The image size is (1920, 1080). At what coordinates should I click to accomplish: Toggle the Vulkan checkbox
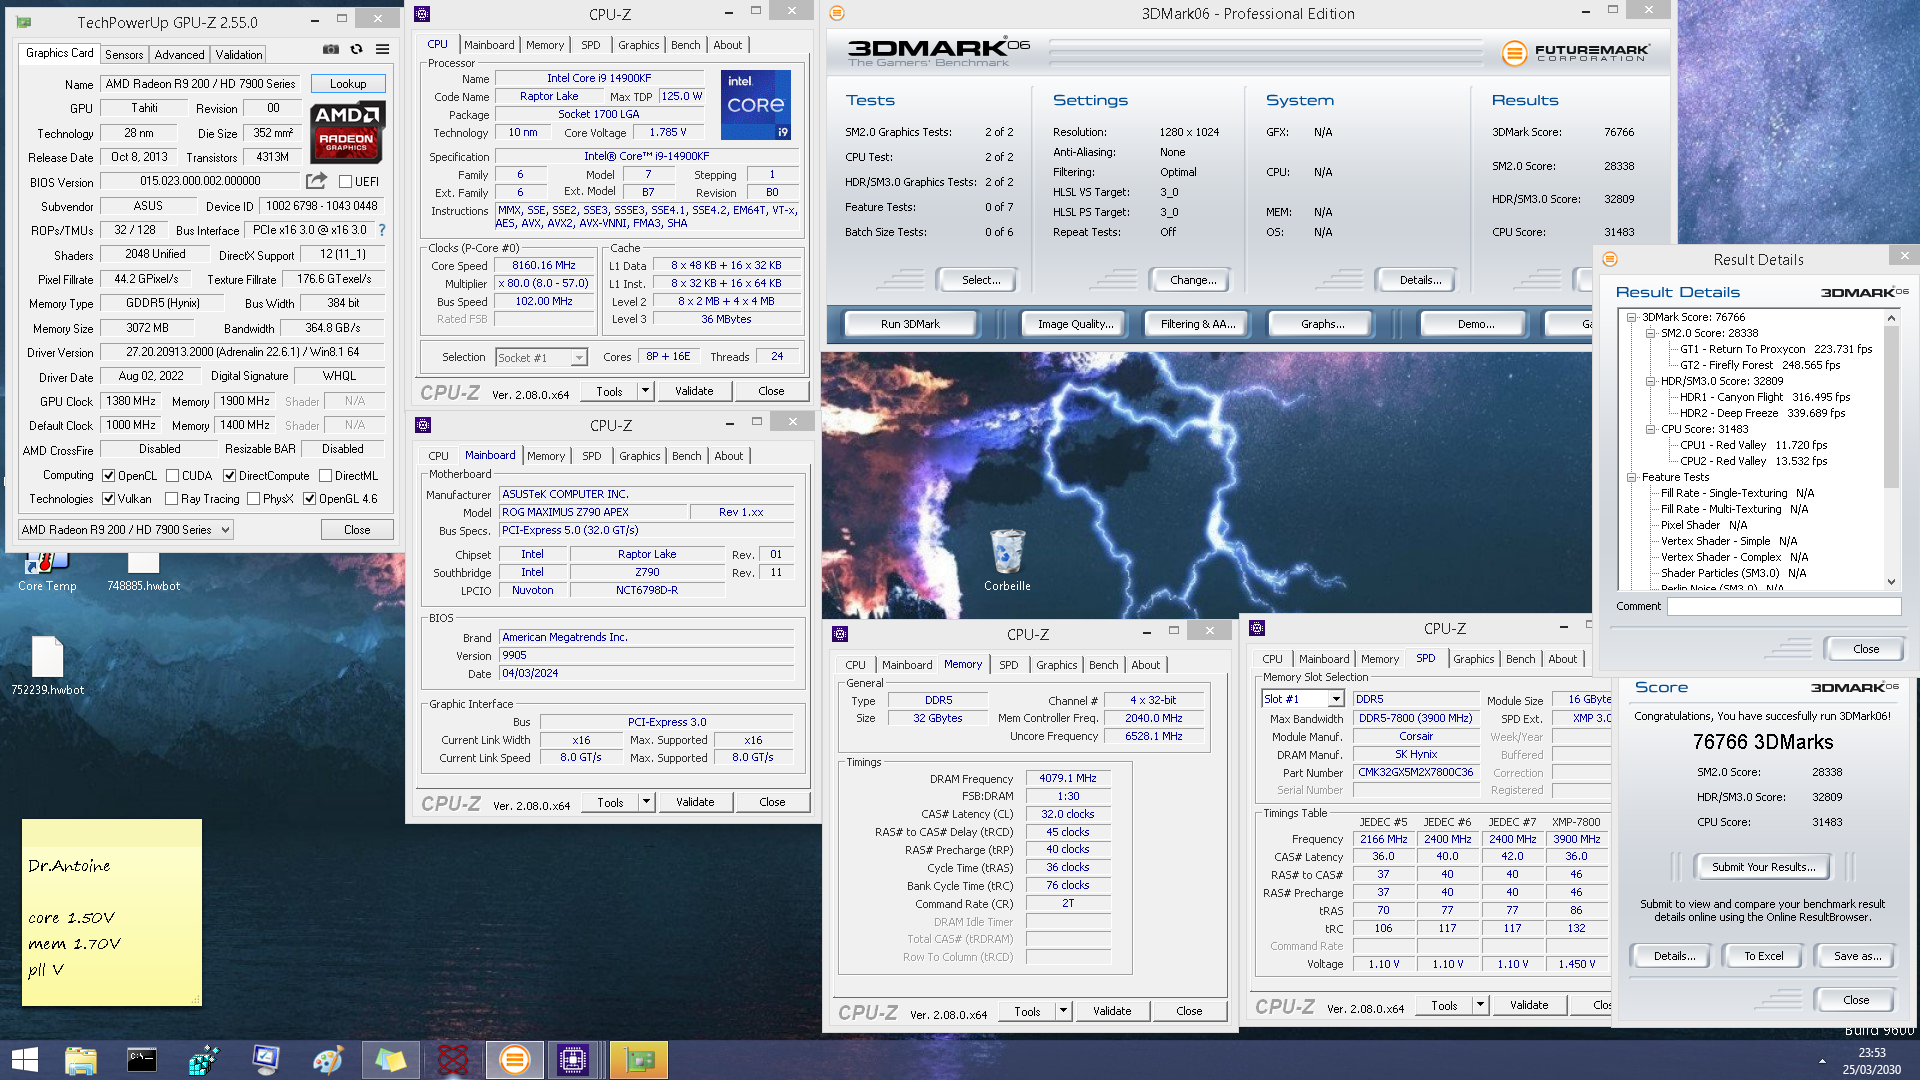click(x=108, y=498)
